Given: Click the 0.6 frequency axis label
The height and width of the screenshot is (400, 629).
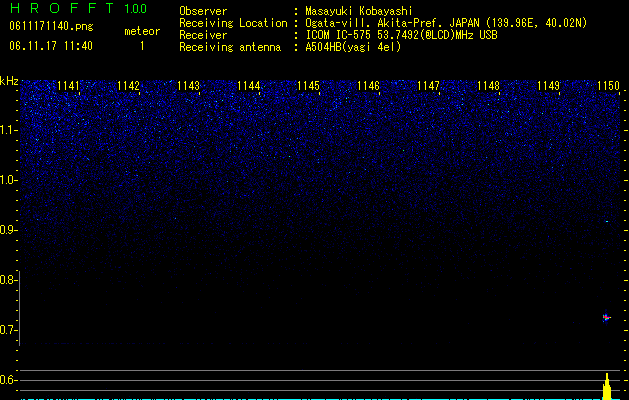Looking at the screenshot, I should point(8,380).
